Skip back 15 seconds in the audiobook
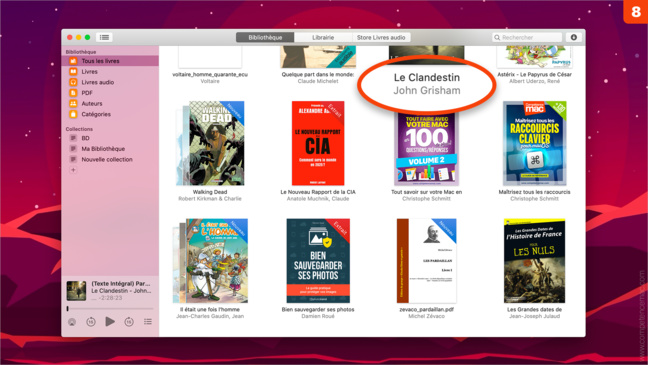Screen dimensions: 648x365 [91, 322]
